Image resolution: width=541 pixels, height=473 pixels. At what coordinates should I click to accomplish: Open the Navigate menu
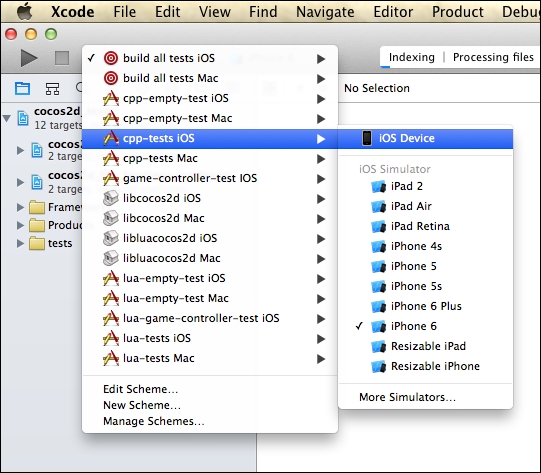coord(325,12)
